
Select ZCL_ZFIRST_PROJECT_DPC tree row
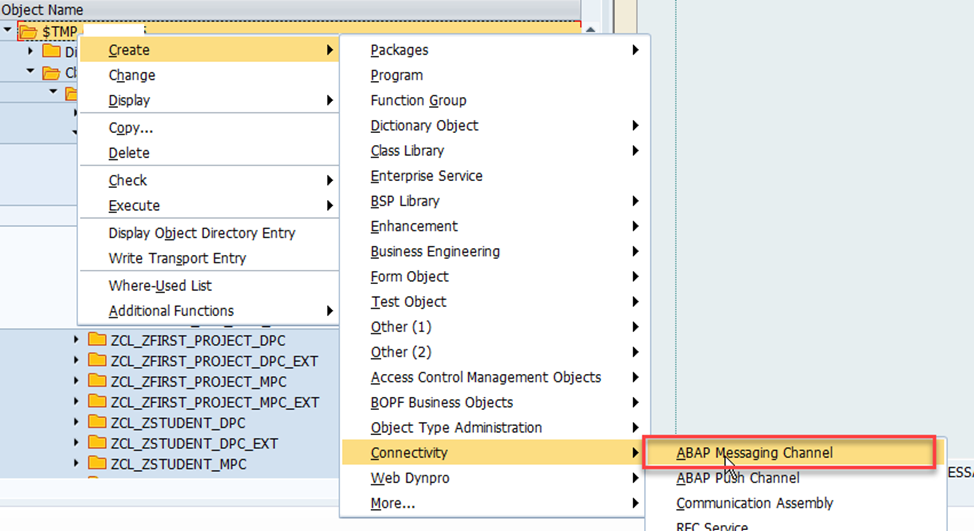pos(198,340)
